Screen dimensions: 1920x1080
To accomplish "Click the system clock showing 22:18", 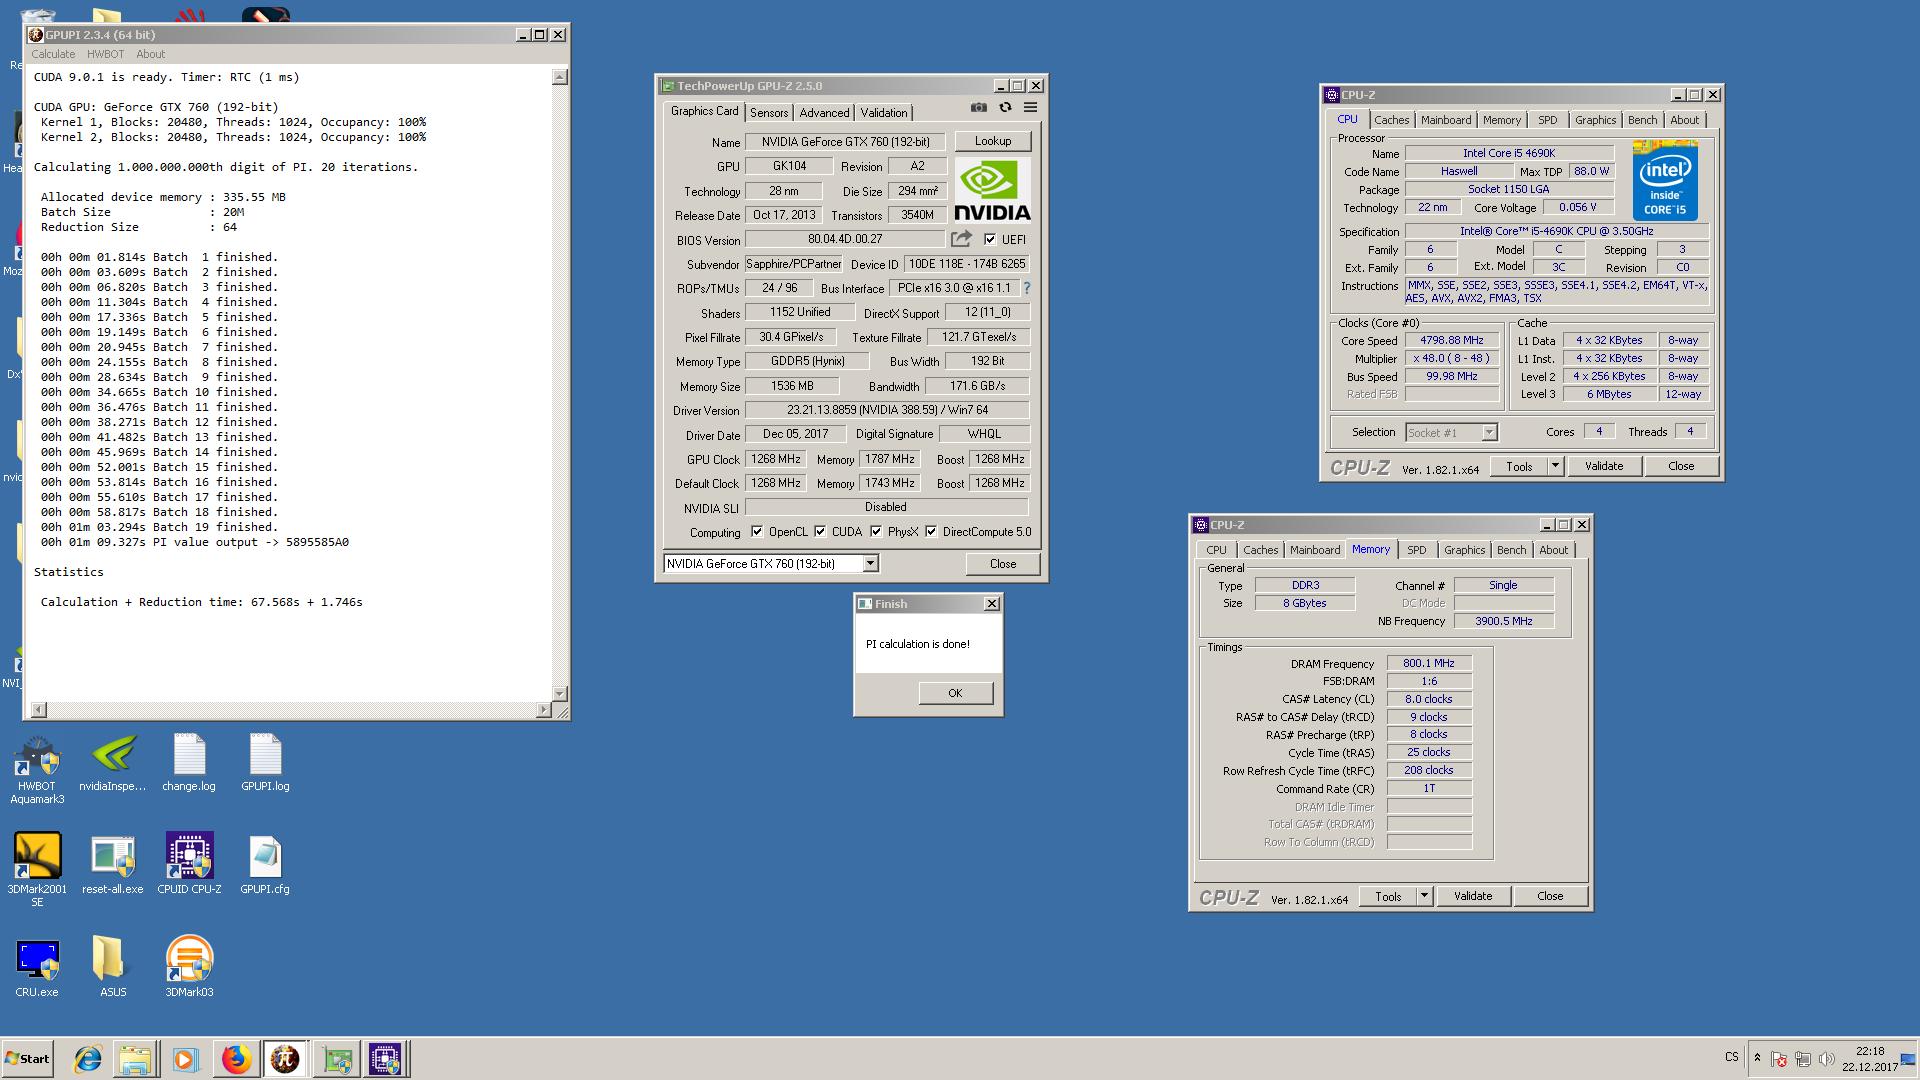I will pyautogui.click(x=1869, y=1051).
